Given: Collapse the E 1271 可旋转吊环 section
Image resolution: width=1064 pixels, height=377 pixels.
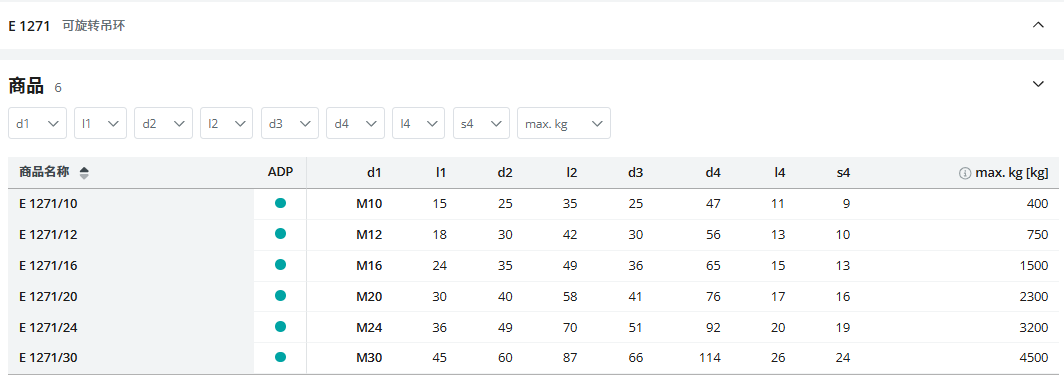Looking at the screenshot, I should coord(1038,25).
